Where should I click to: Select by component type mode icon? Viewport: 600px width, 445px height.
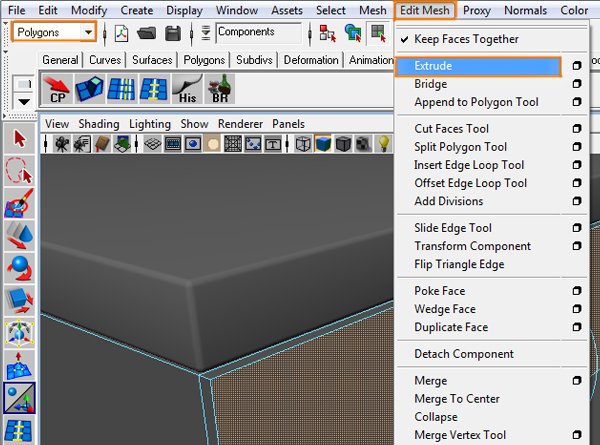378,33
